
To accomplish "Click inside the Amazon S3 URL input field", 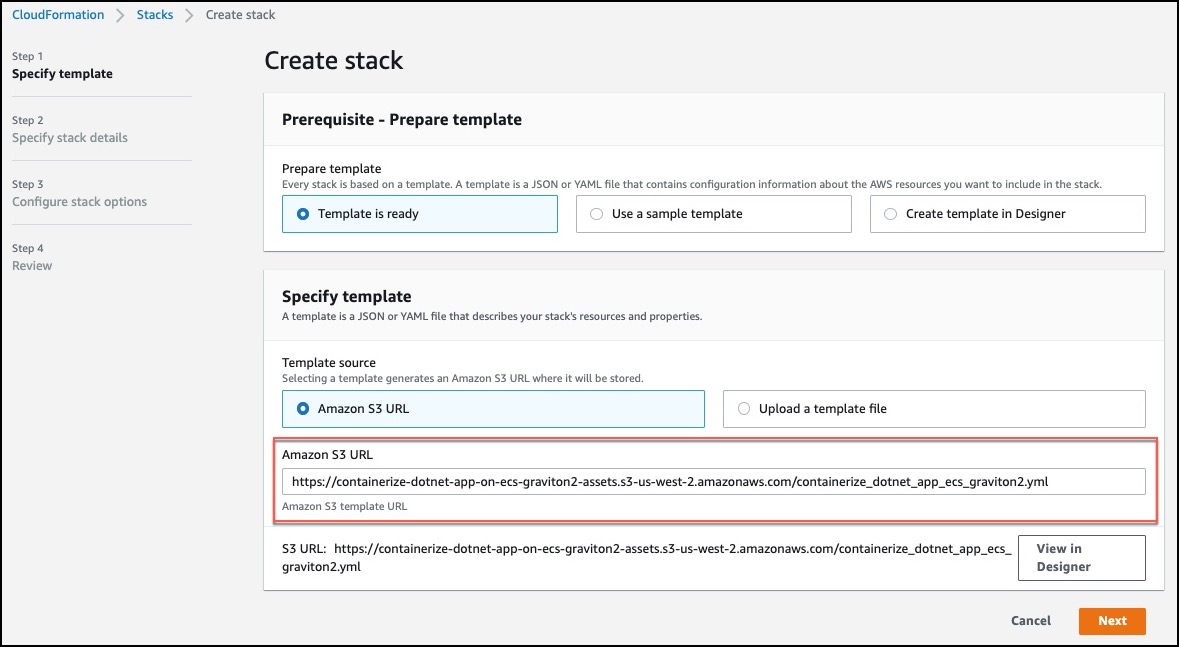I will pos(714,481).
